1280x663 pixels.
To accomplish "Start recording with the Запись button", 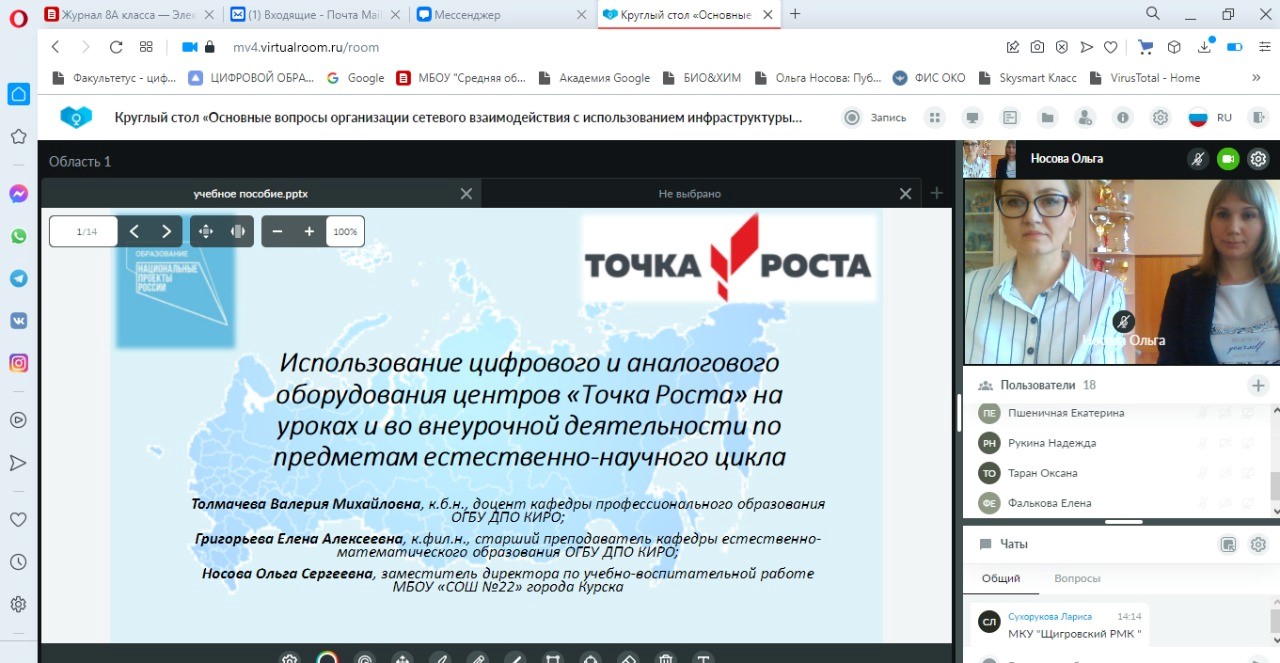I will pyautogui.click(x=875, y=117).
